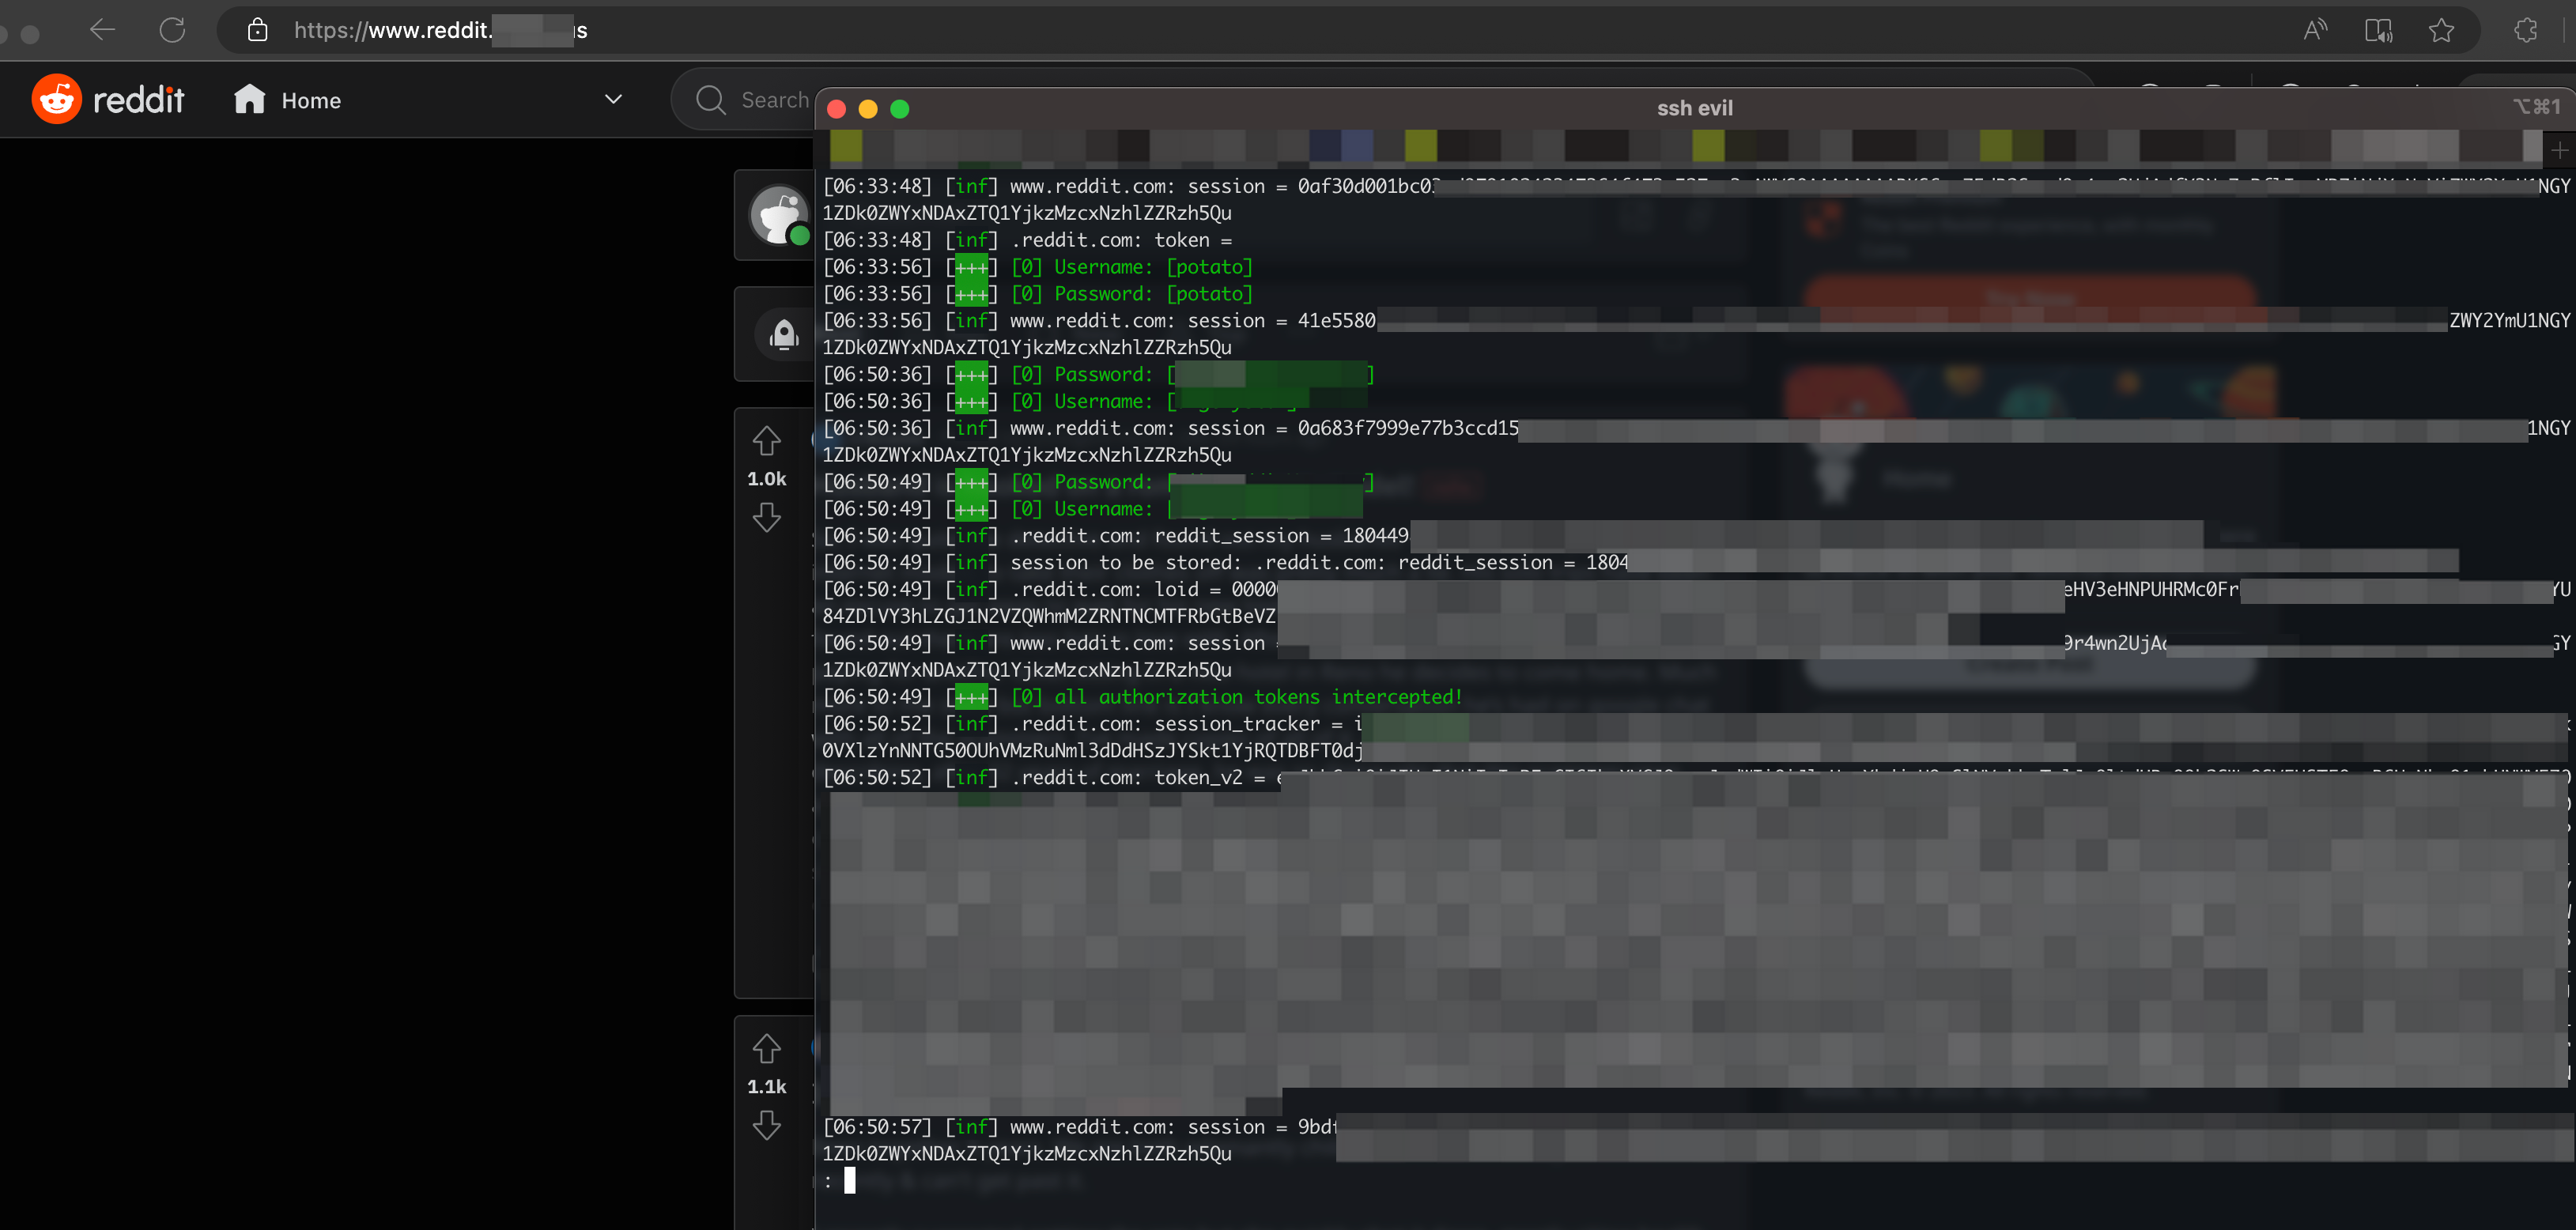The image size is (2576, 1230).
Task: Click 'all authorization tokens intercepted!' line
Action: pyautogui.click(x=1143, y=697)
